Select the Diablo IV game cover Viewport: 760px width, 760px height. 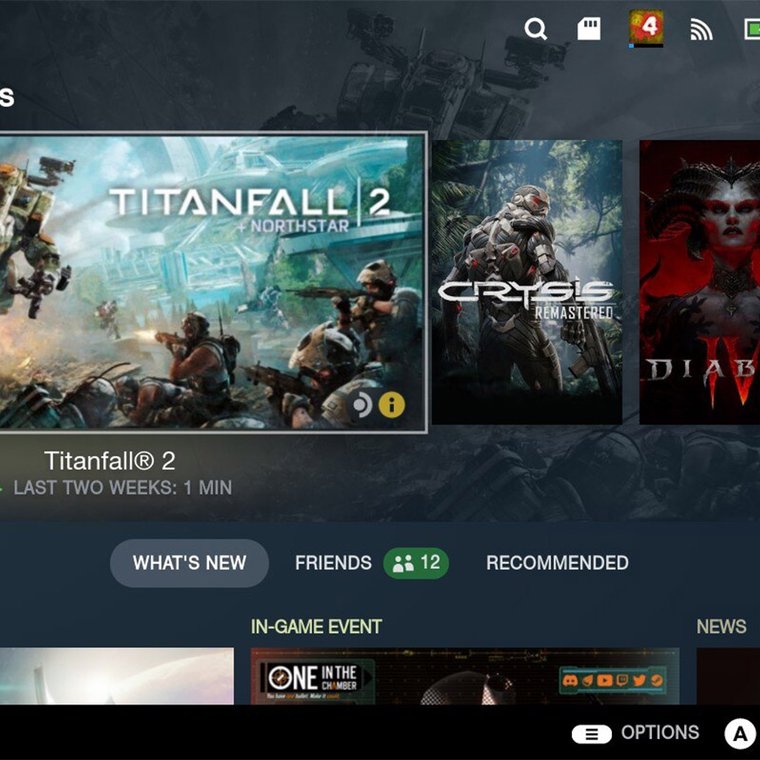click(700, 282)
